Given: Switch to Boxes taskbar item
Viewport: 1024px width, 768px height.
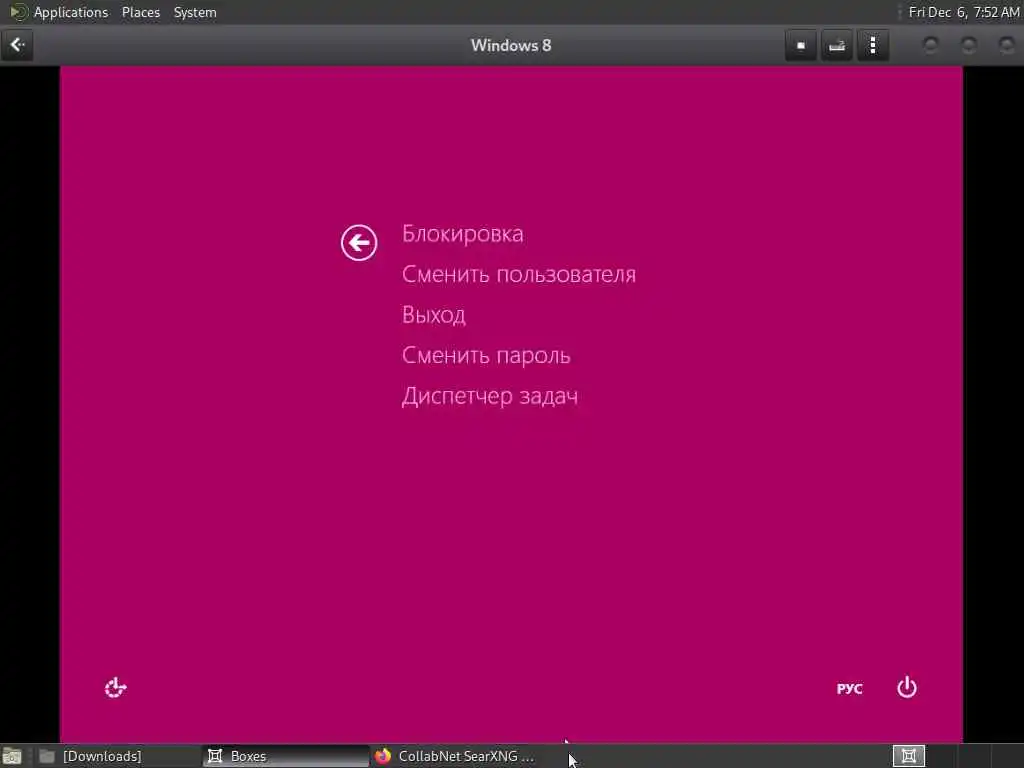Looking at the screenshot, I should (285, 756).
